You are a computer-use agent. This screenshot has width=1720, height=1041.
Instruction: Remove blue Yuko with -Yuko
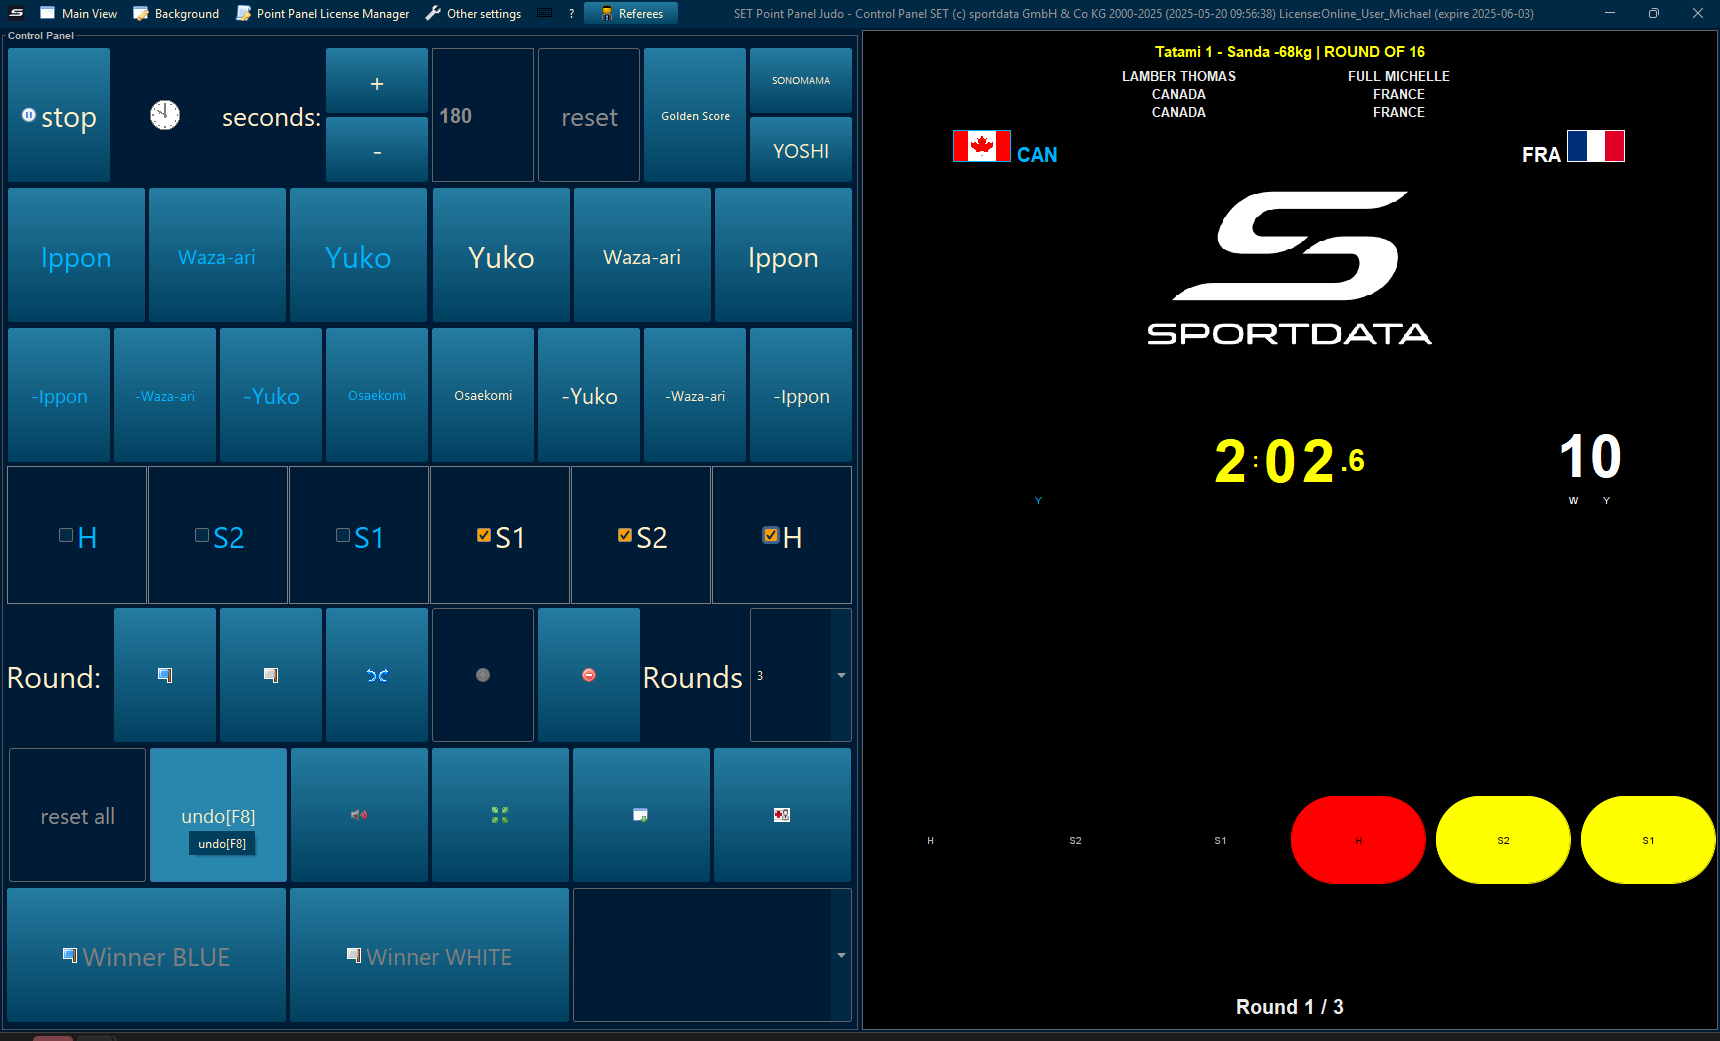click(x=271, y=395)
